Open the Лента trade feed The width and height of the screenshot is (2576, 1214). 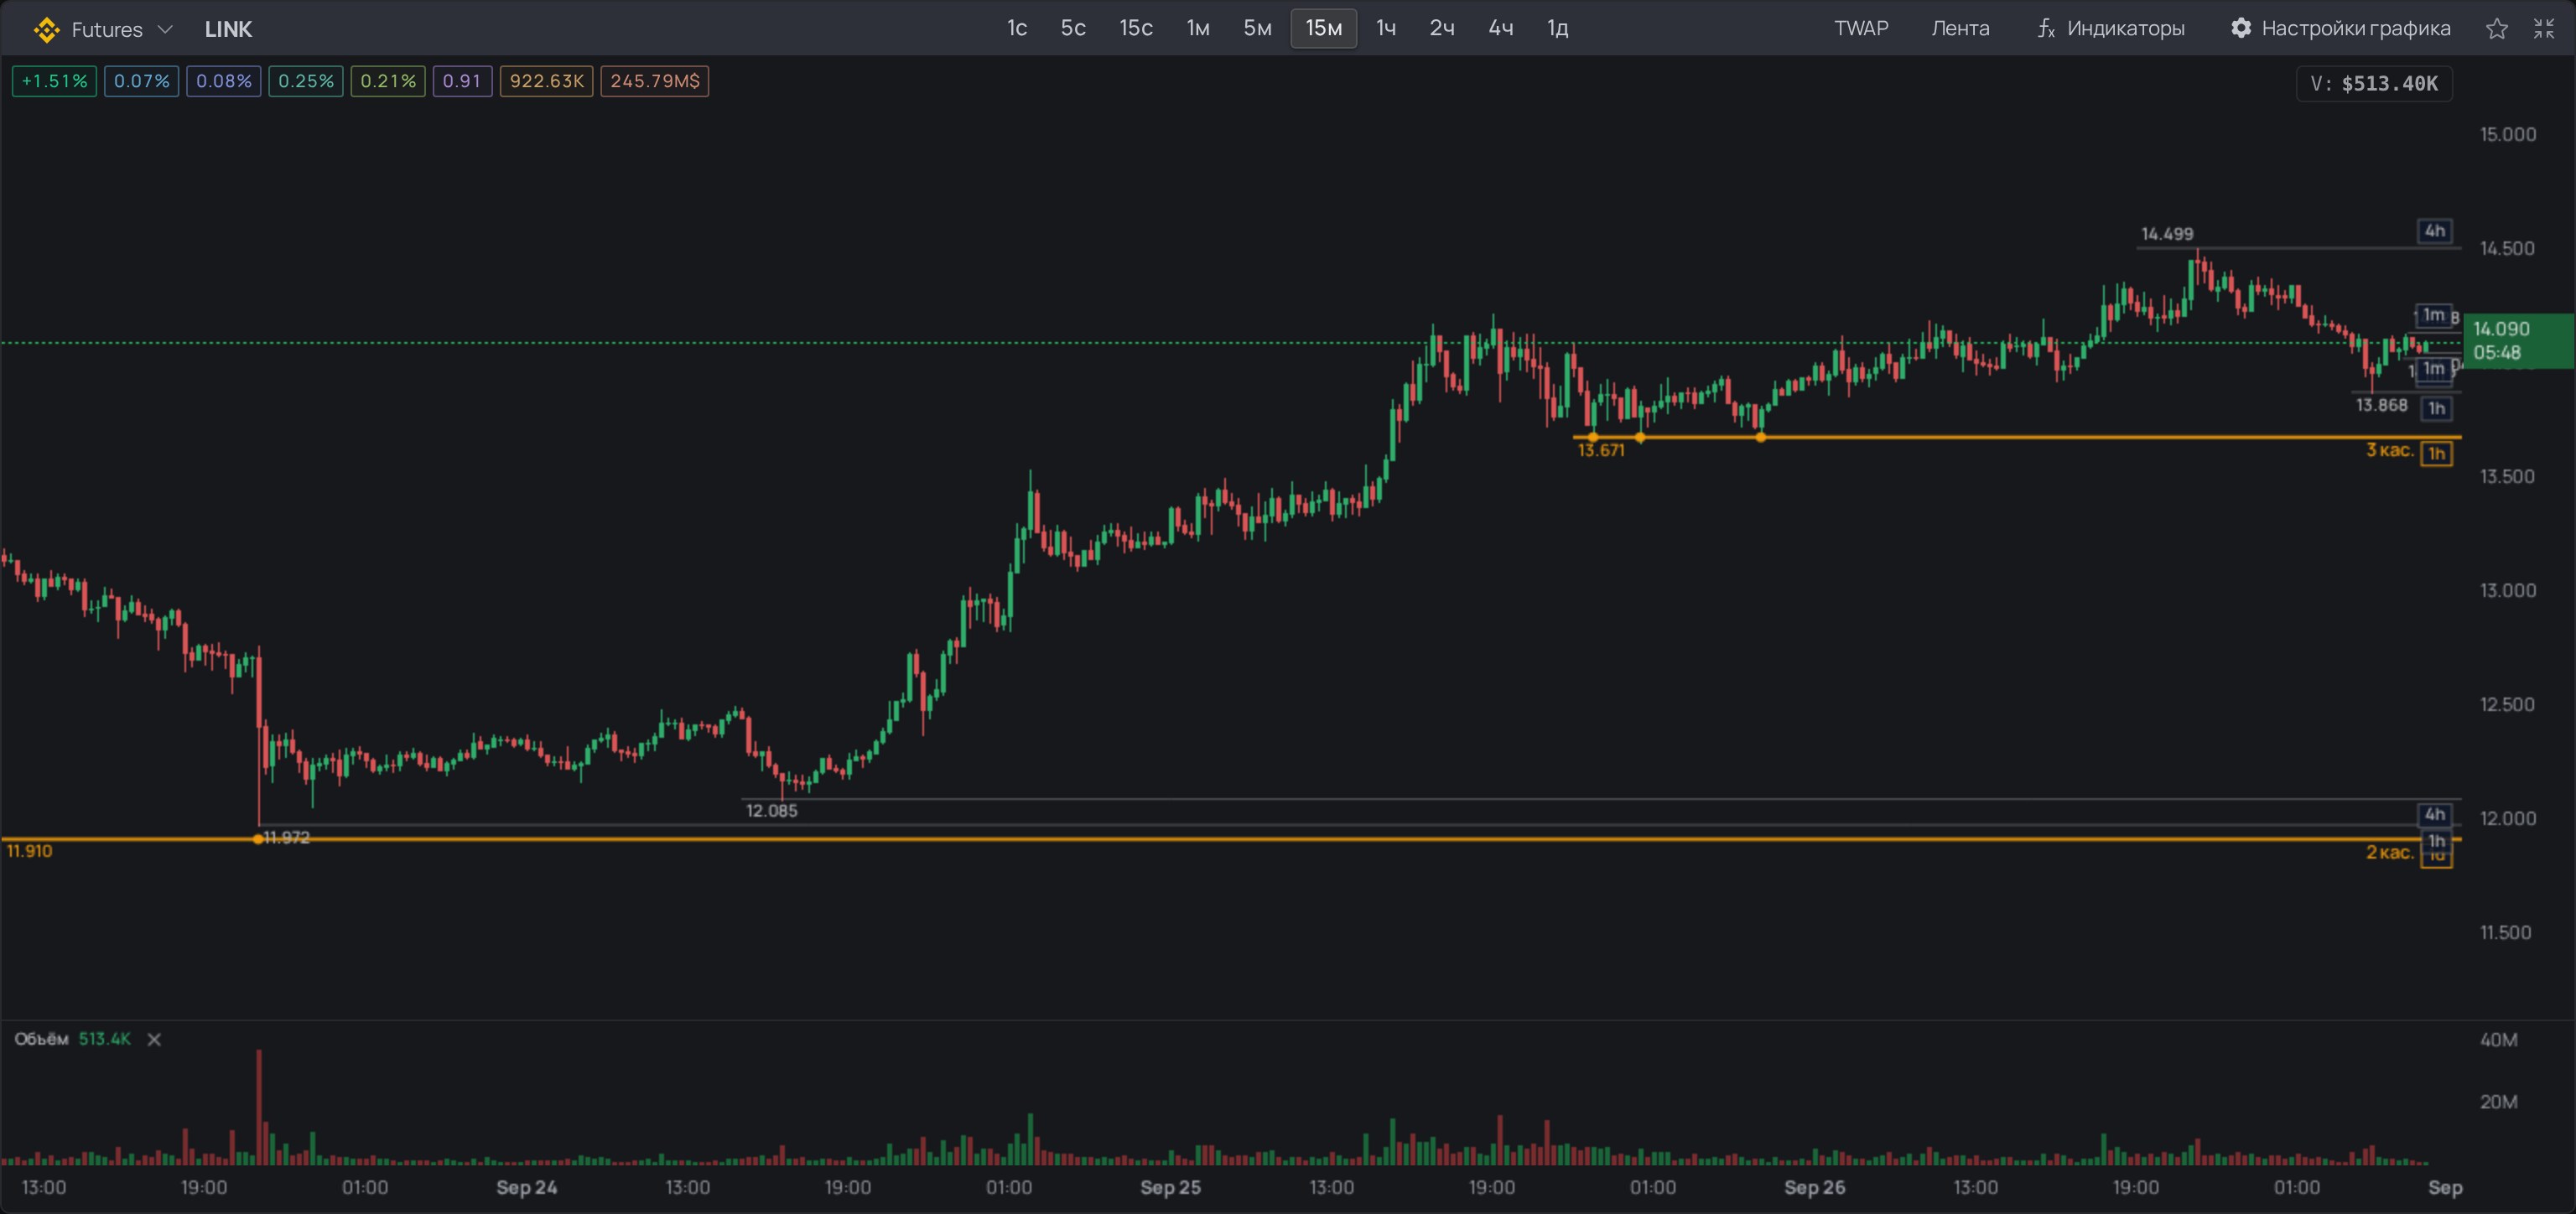pyautogui.click(x=1960, y=28)
